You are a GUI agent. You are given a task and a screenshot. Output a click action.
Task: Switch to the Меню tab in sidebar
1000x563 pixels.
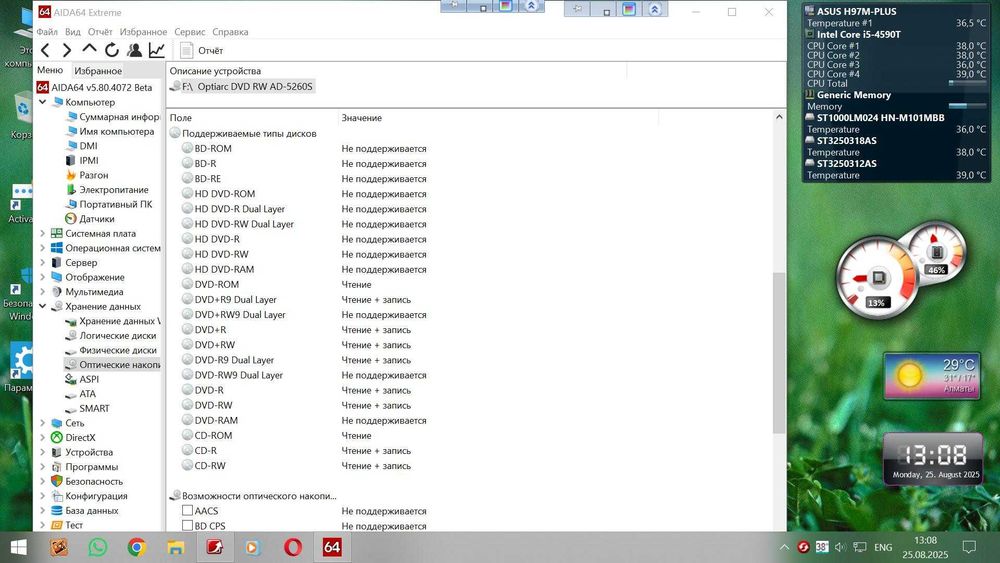tap(50, 70)
